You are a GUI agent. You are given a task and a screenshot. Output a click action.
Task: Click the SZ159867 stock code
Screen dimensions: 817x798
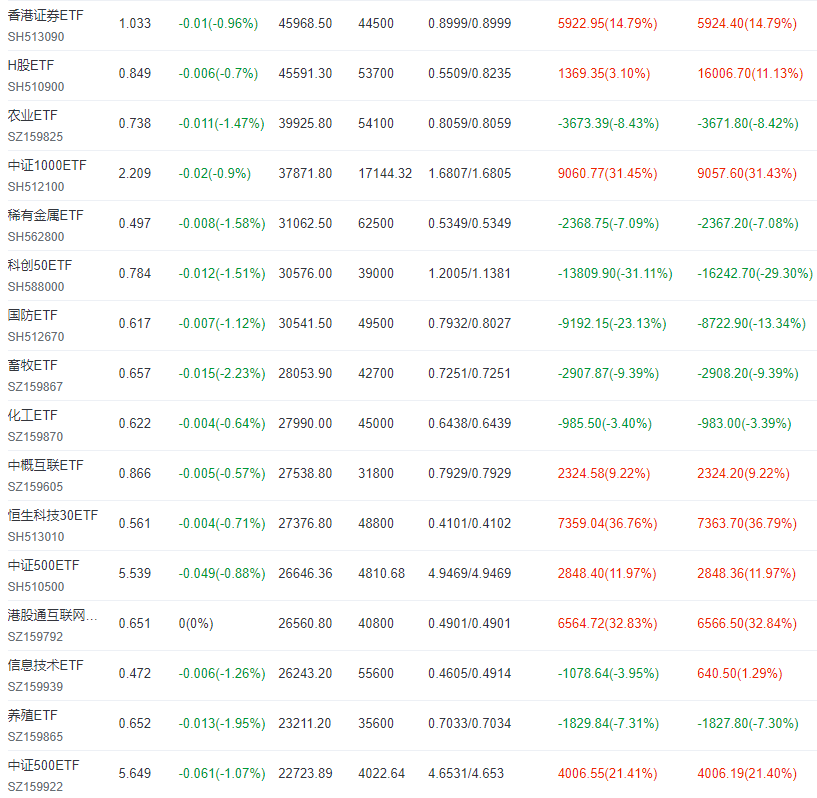pos(35,387)
